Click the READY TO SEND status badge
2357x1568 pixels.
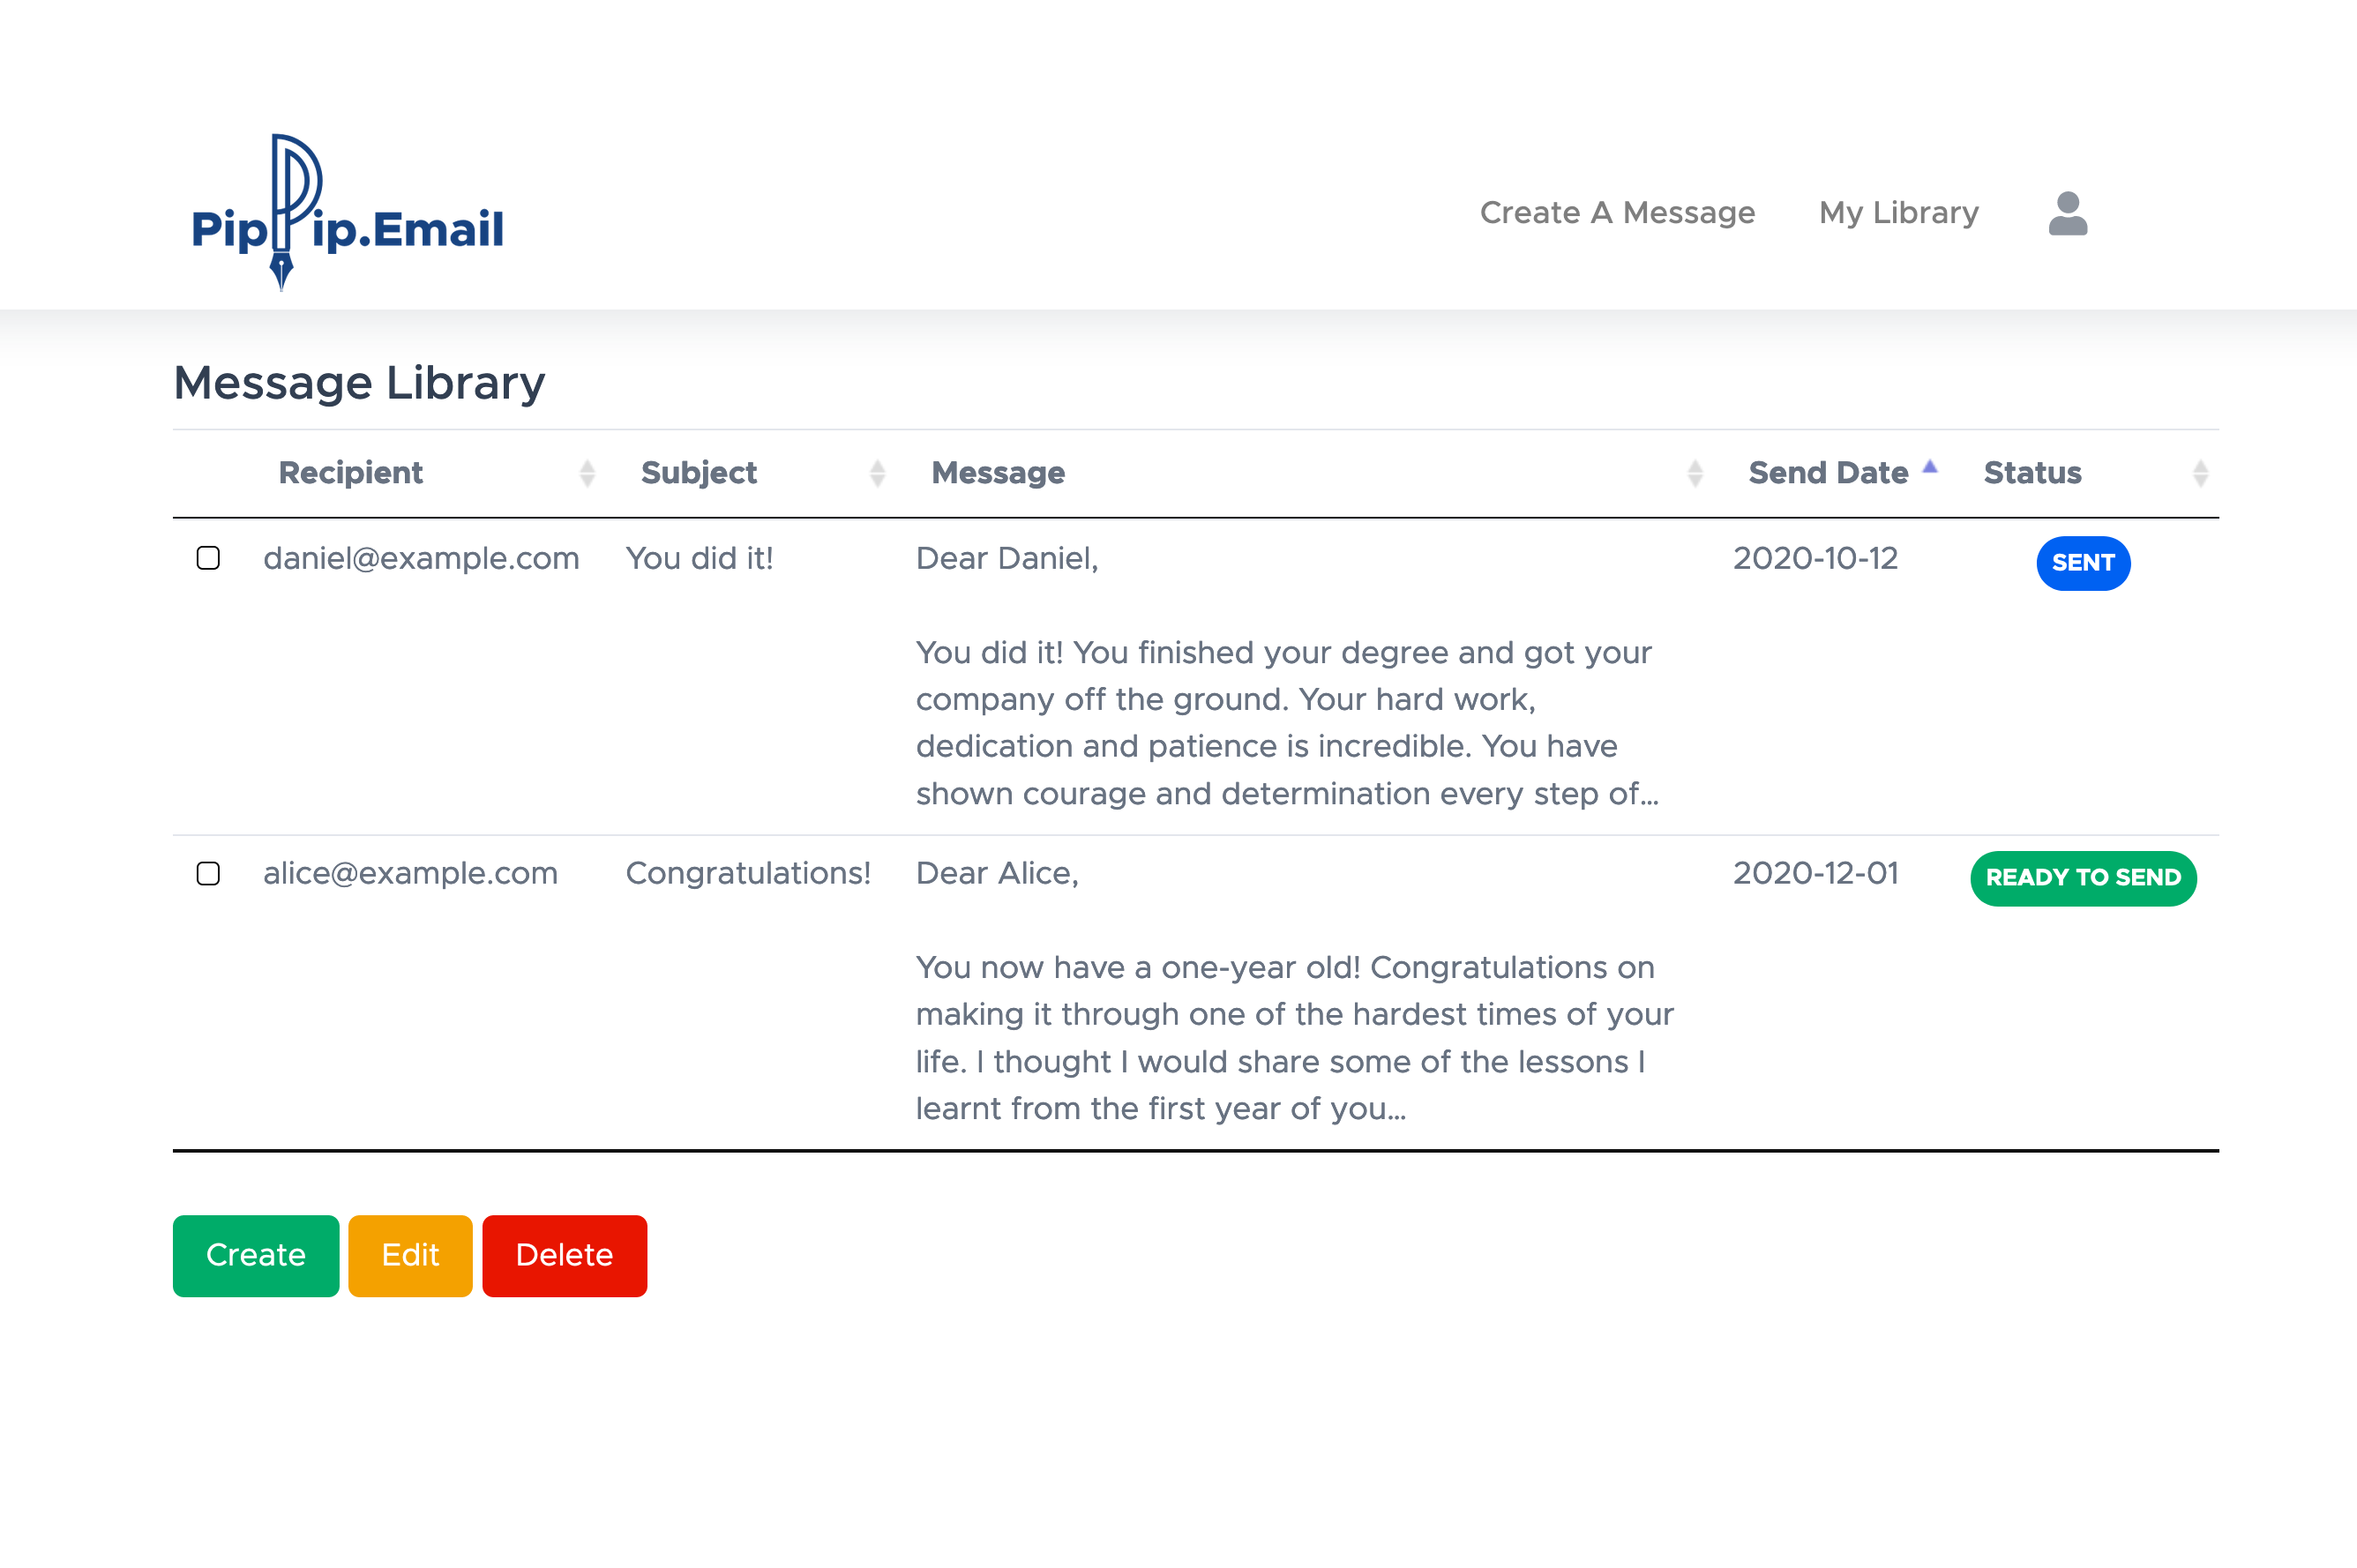pos(2083,878)
